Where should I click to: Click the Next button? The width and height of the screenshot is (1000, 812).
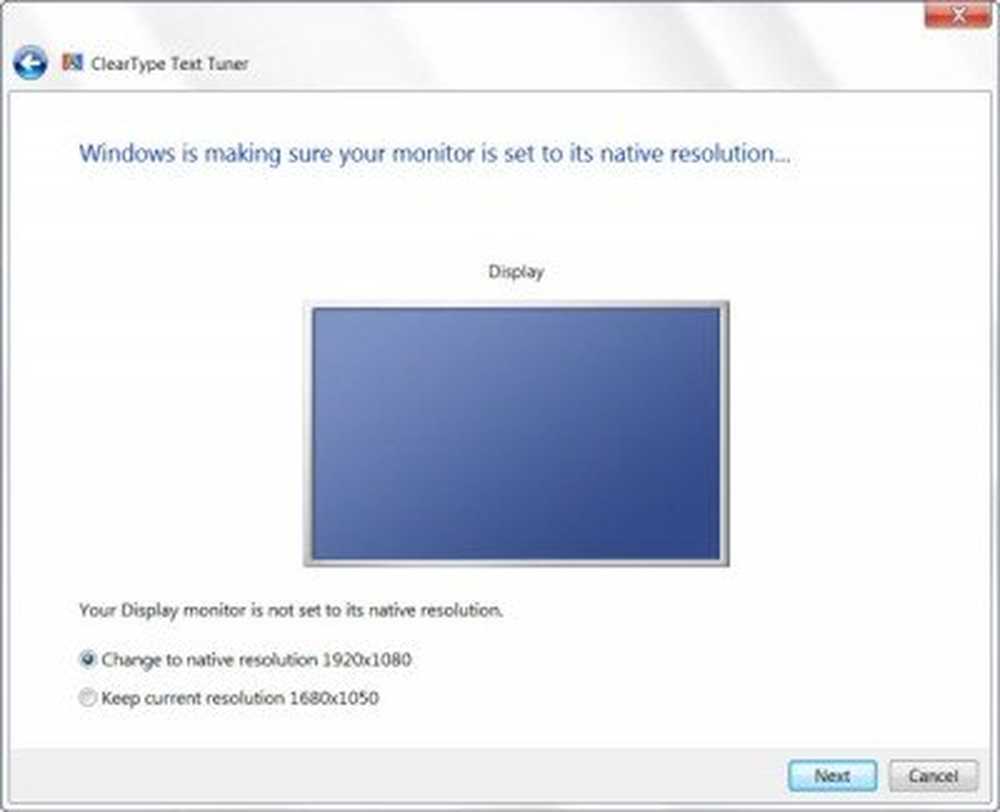click(832, 776)
